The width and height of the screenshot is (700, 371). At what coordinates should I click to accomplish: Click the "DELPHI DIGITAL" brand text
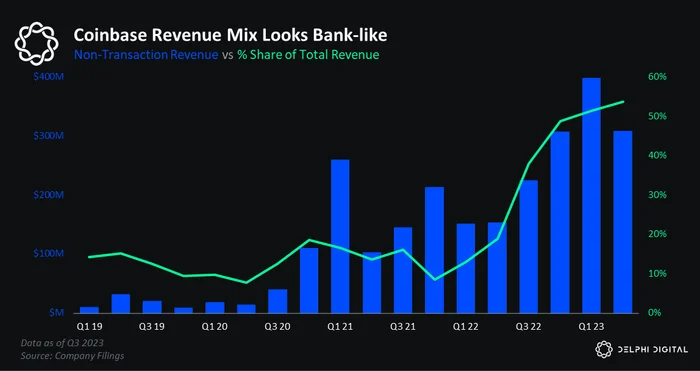coord(653,350)
